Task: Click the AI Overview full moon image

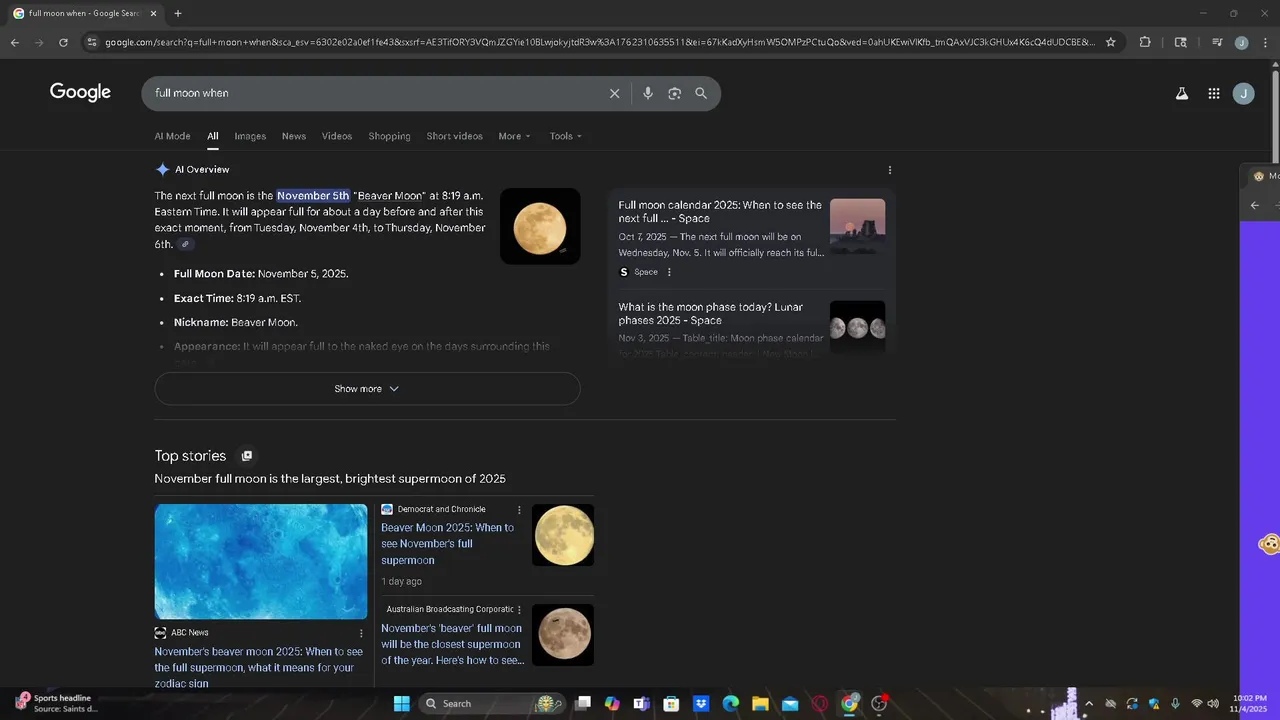Action: [540, 226]
